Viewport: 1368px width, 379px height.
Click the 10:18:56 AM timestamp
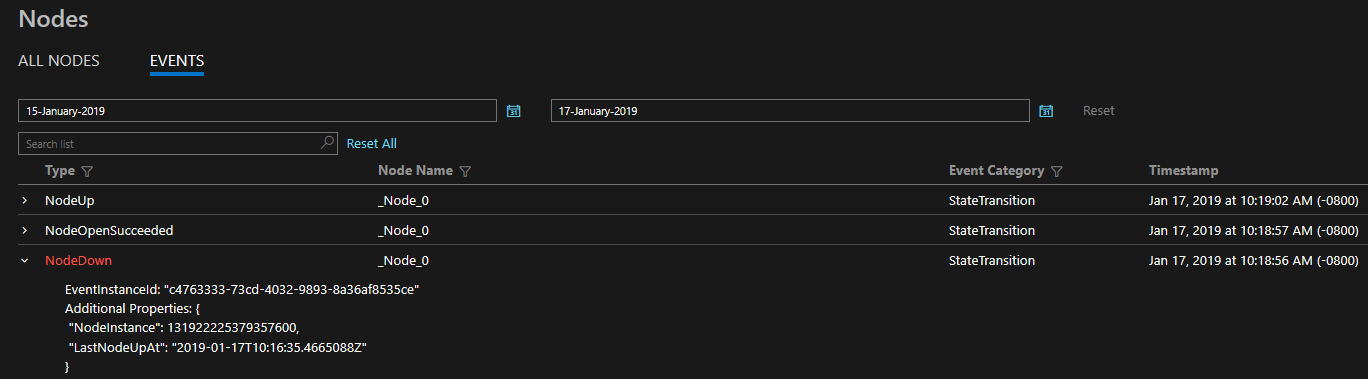(x=1254, y=261)
